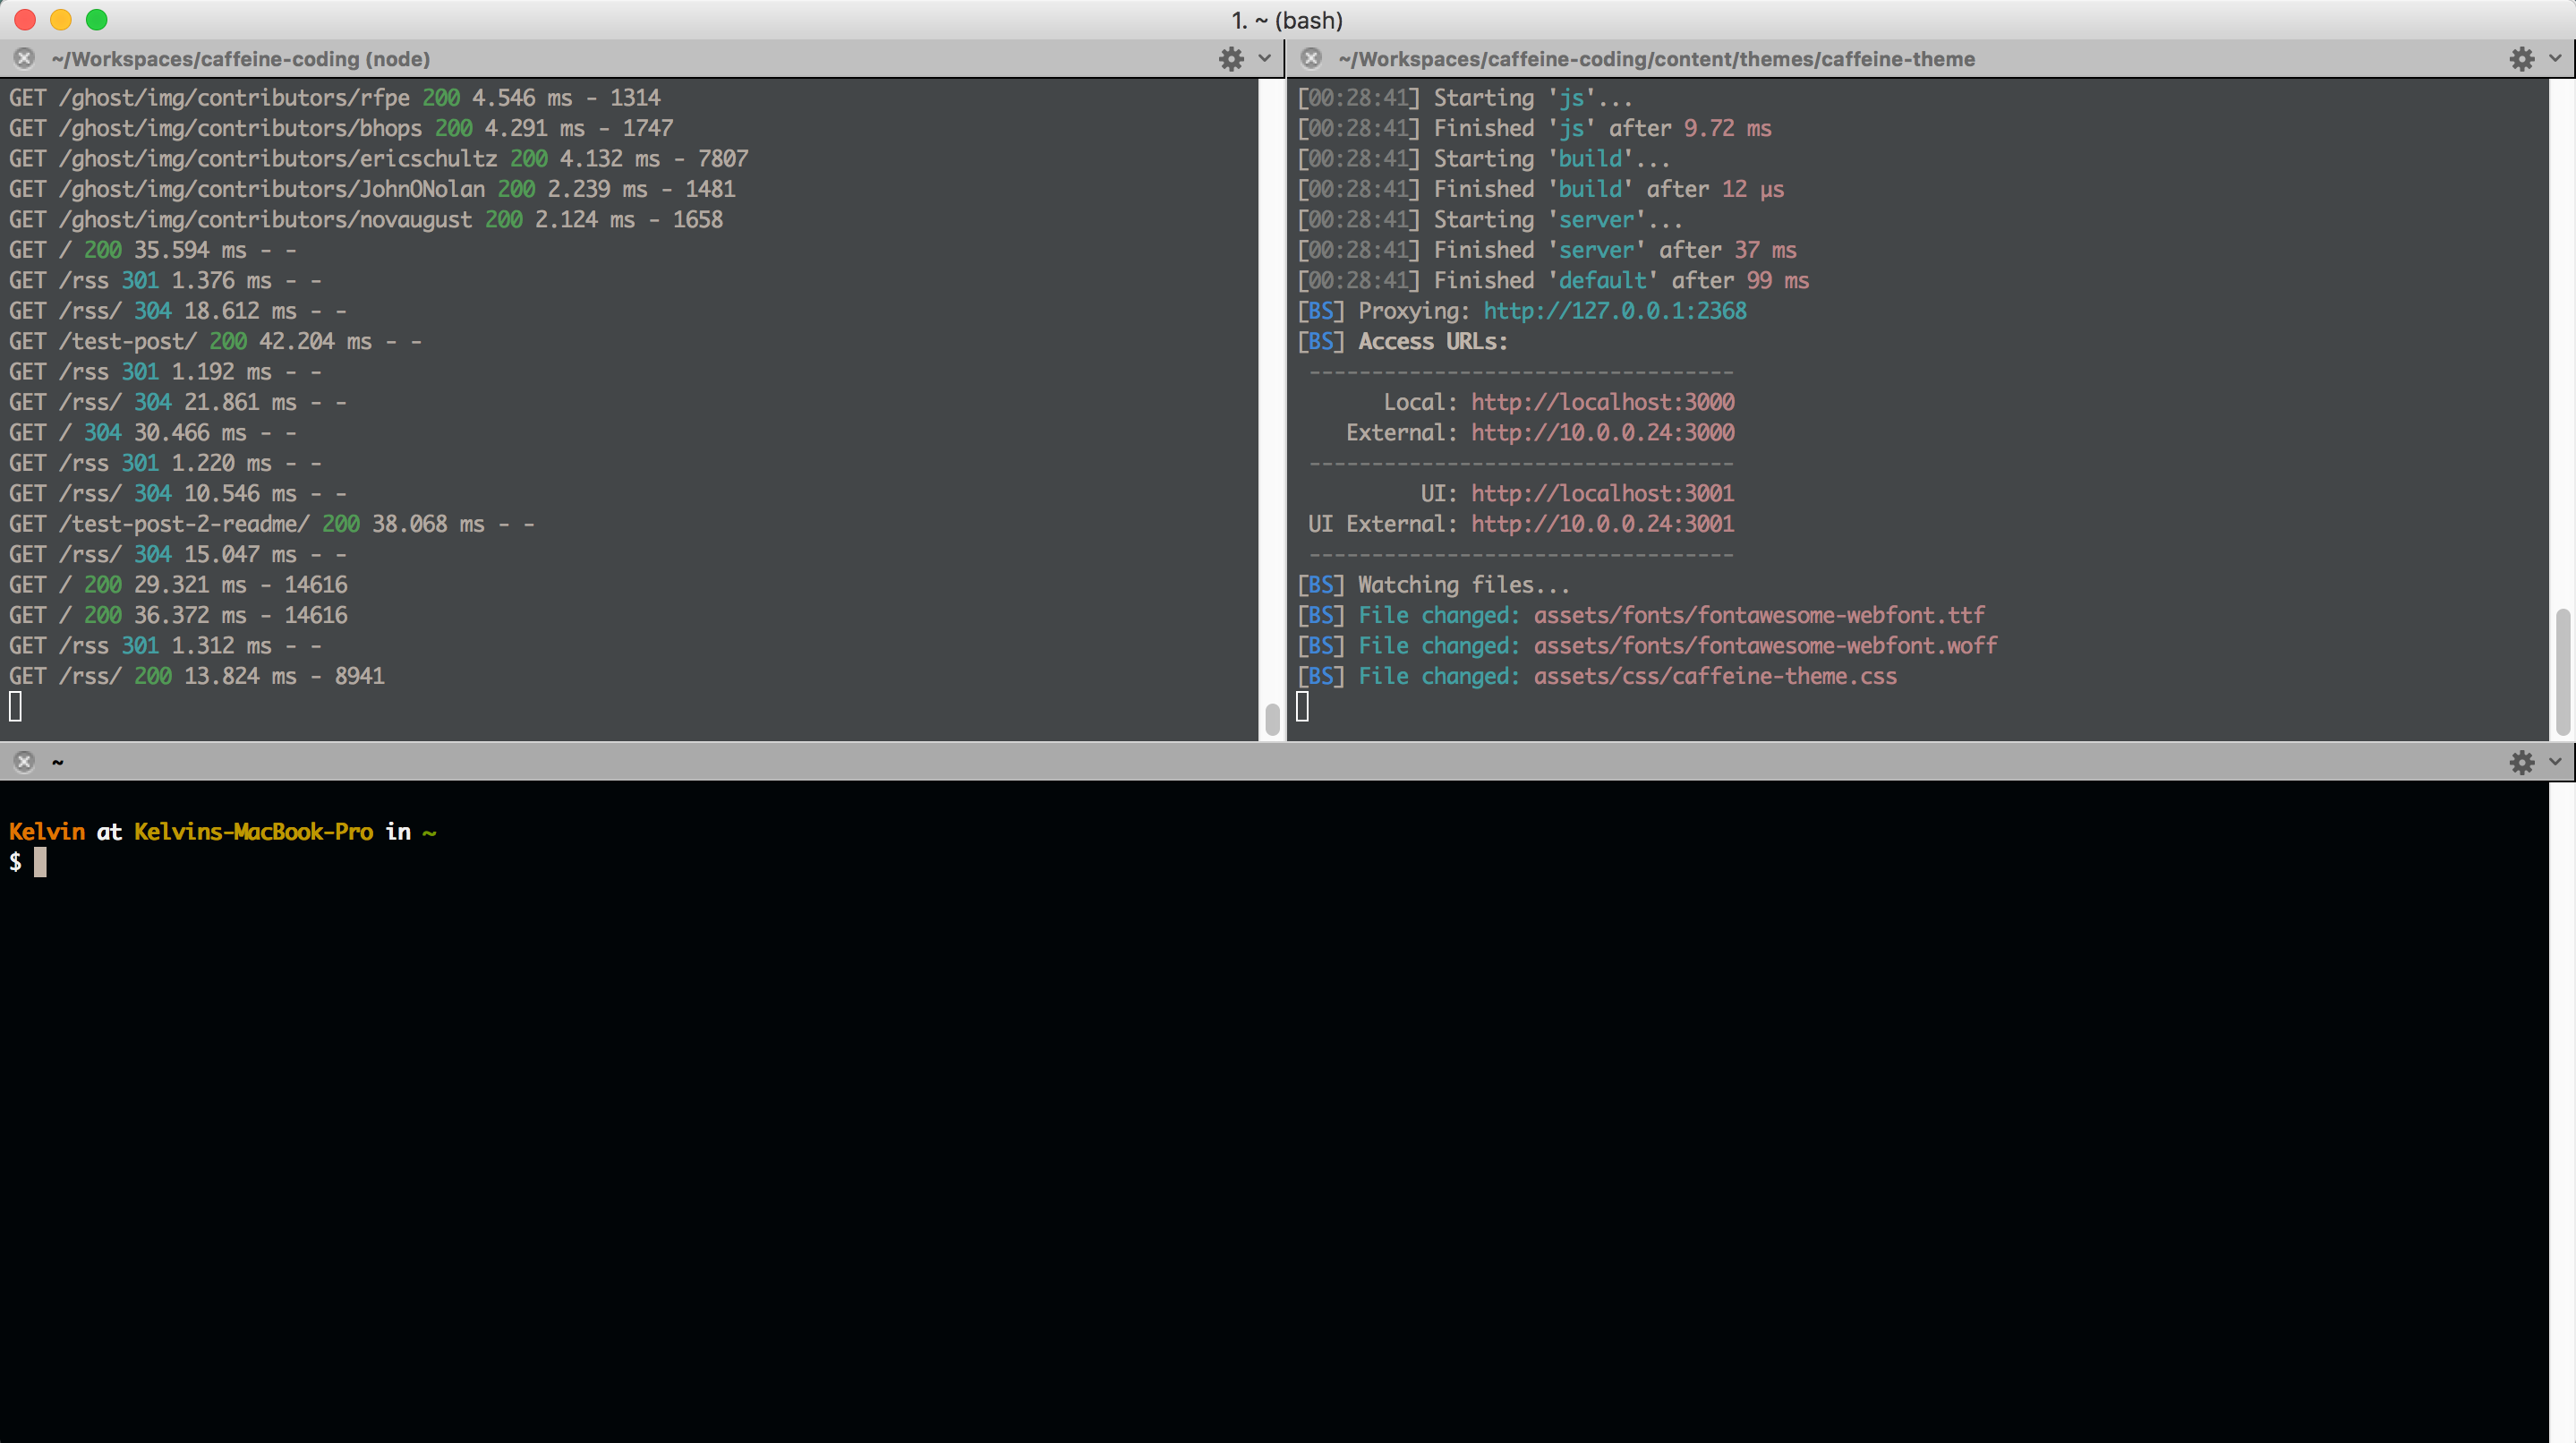The height and width of the screenshot is (1443, 2576).
Task: Open the proxying http://127.0.0.1:2368 URL
Action: point(1614,311)
